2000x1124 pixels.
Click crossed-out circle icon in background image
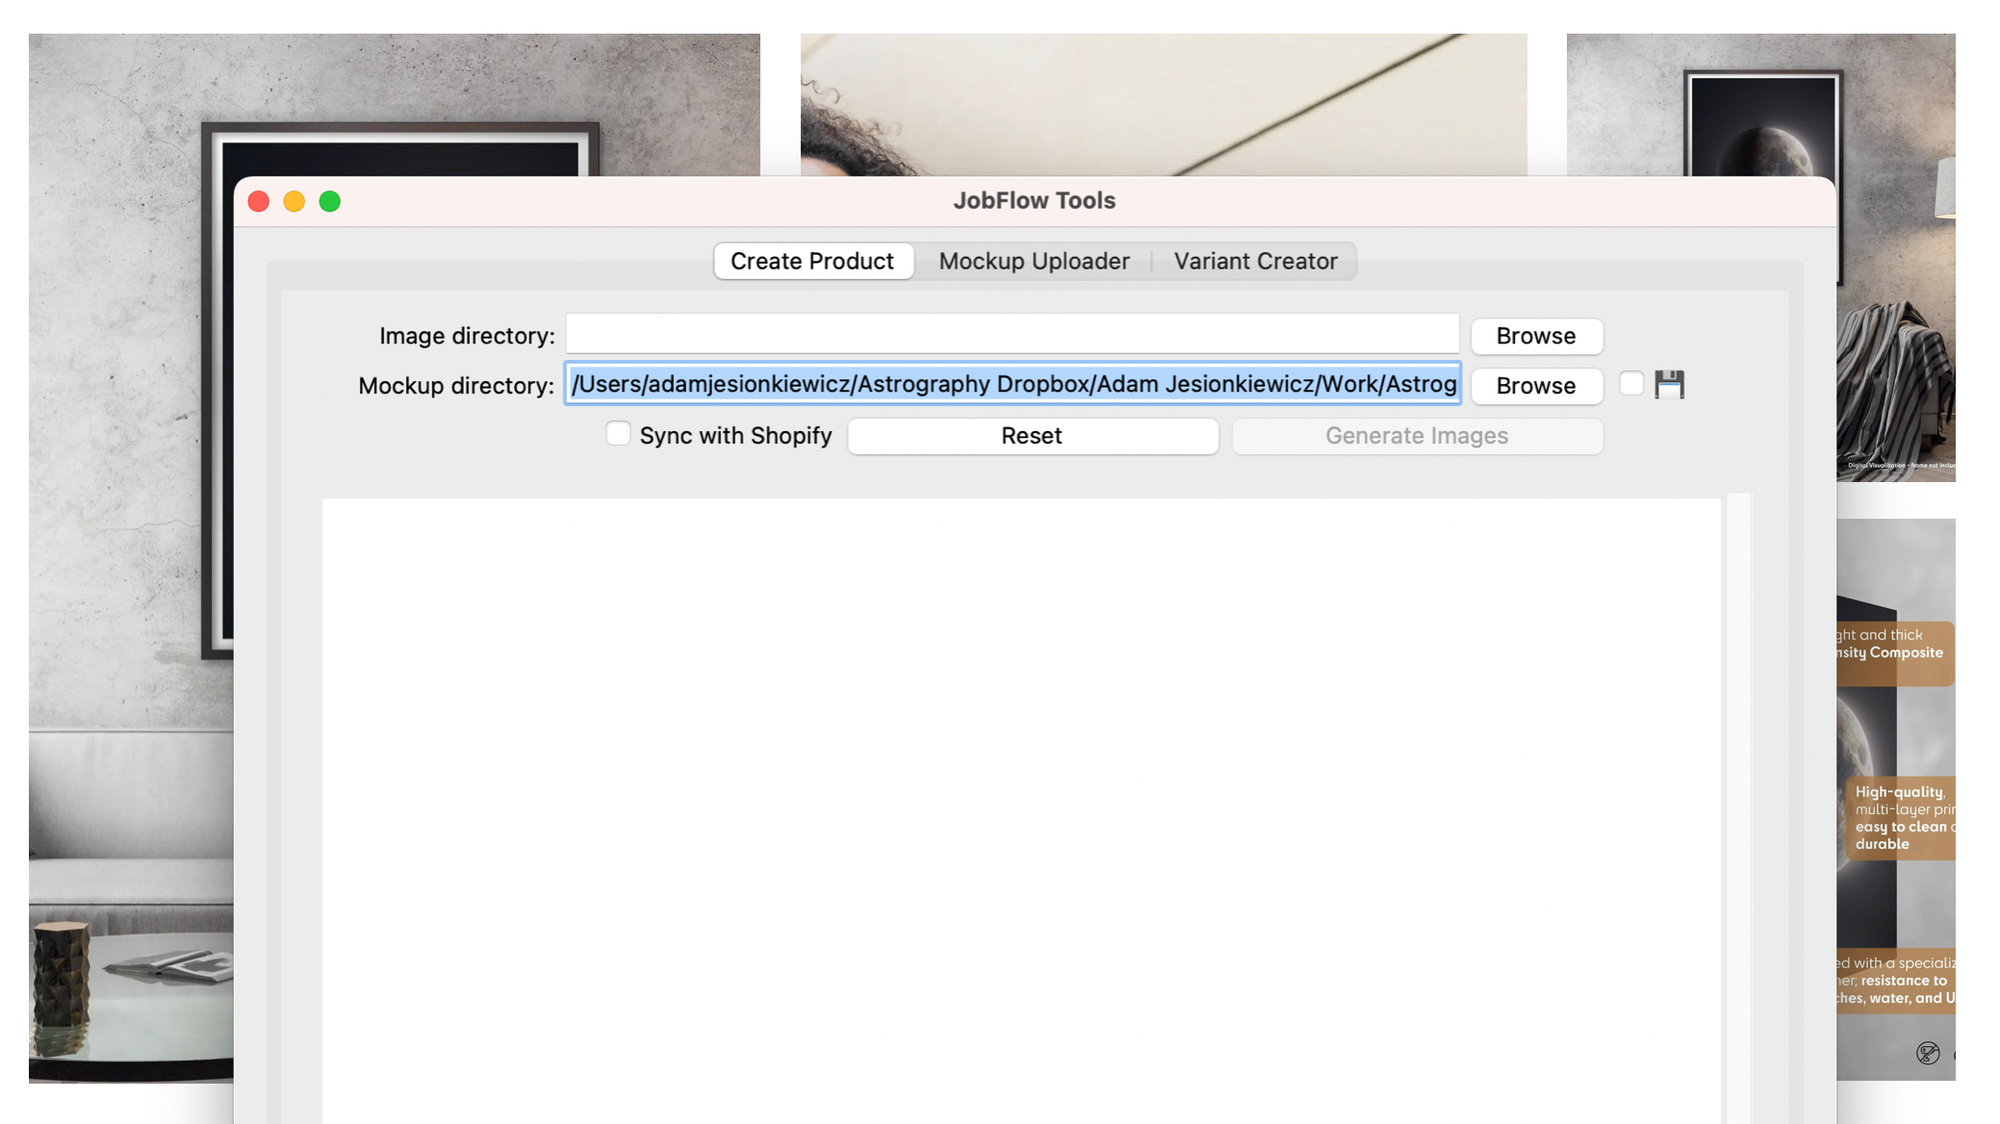point(1927,1053)
